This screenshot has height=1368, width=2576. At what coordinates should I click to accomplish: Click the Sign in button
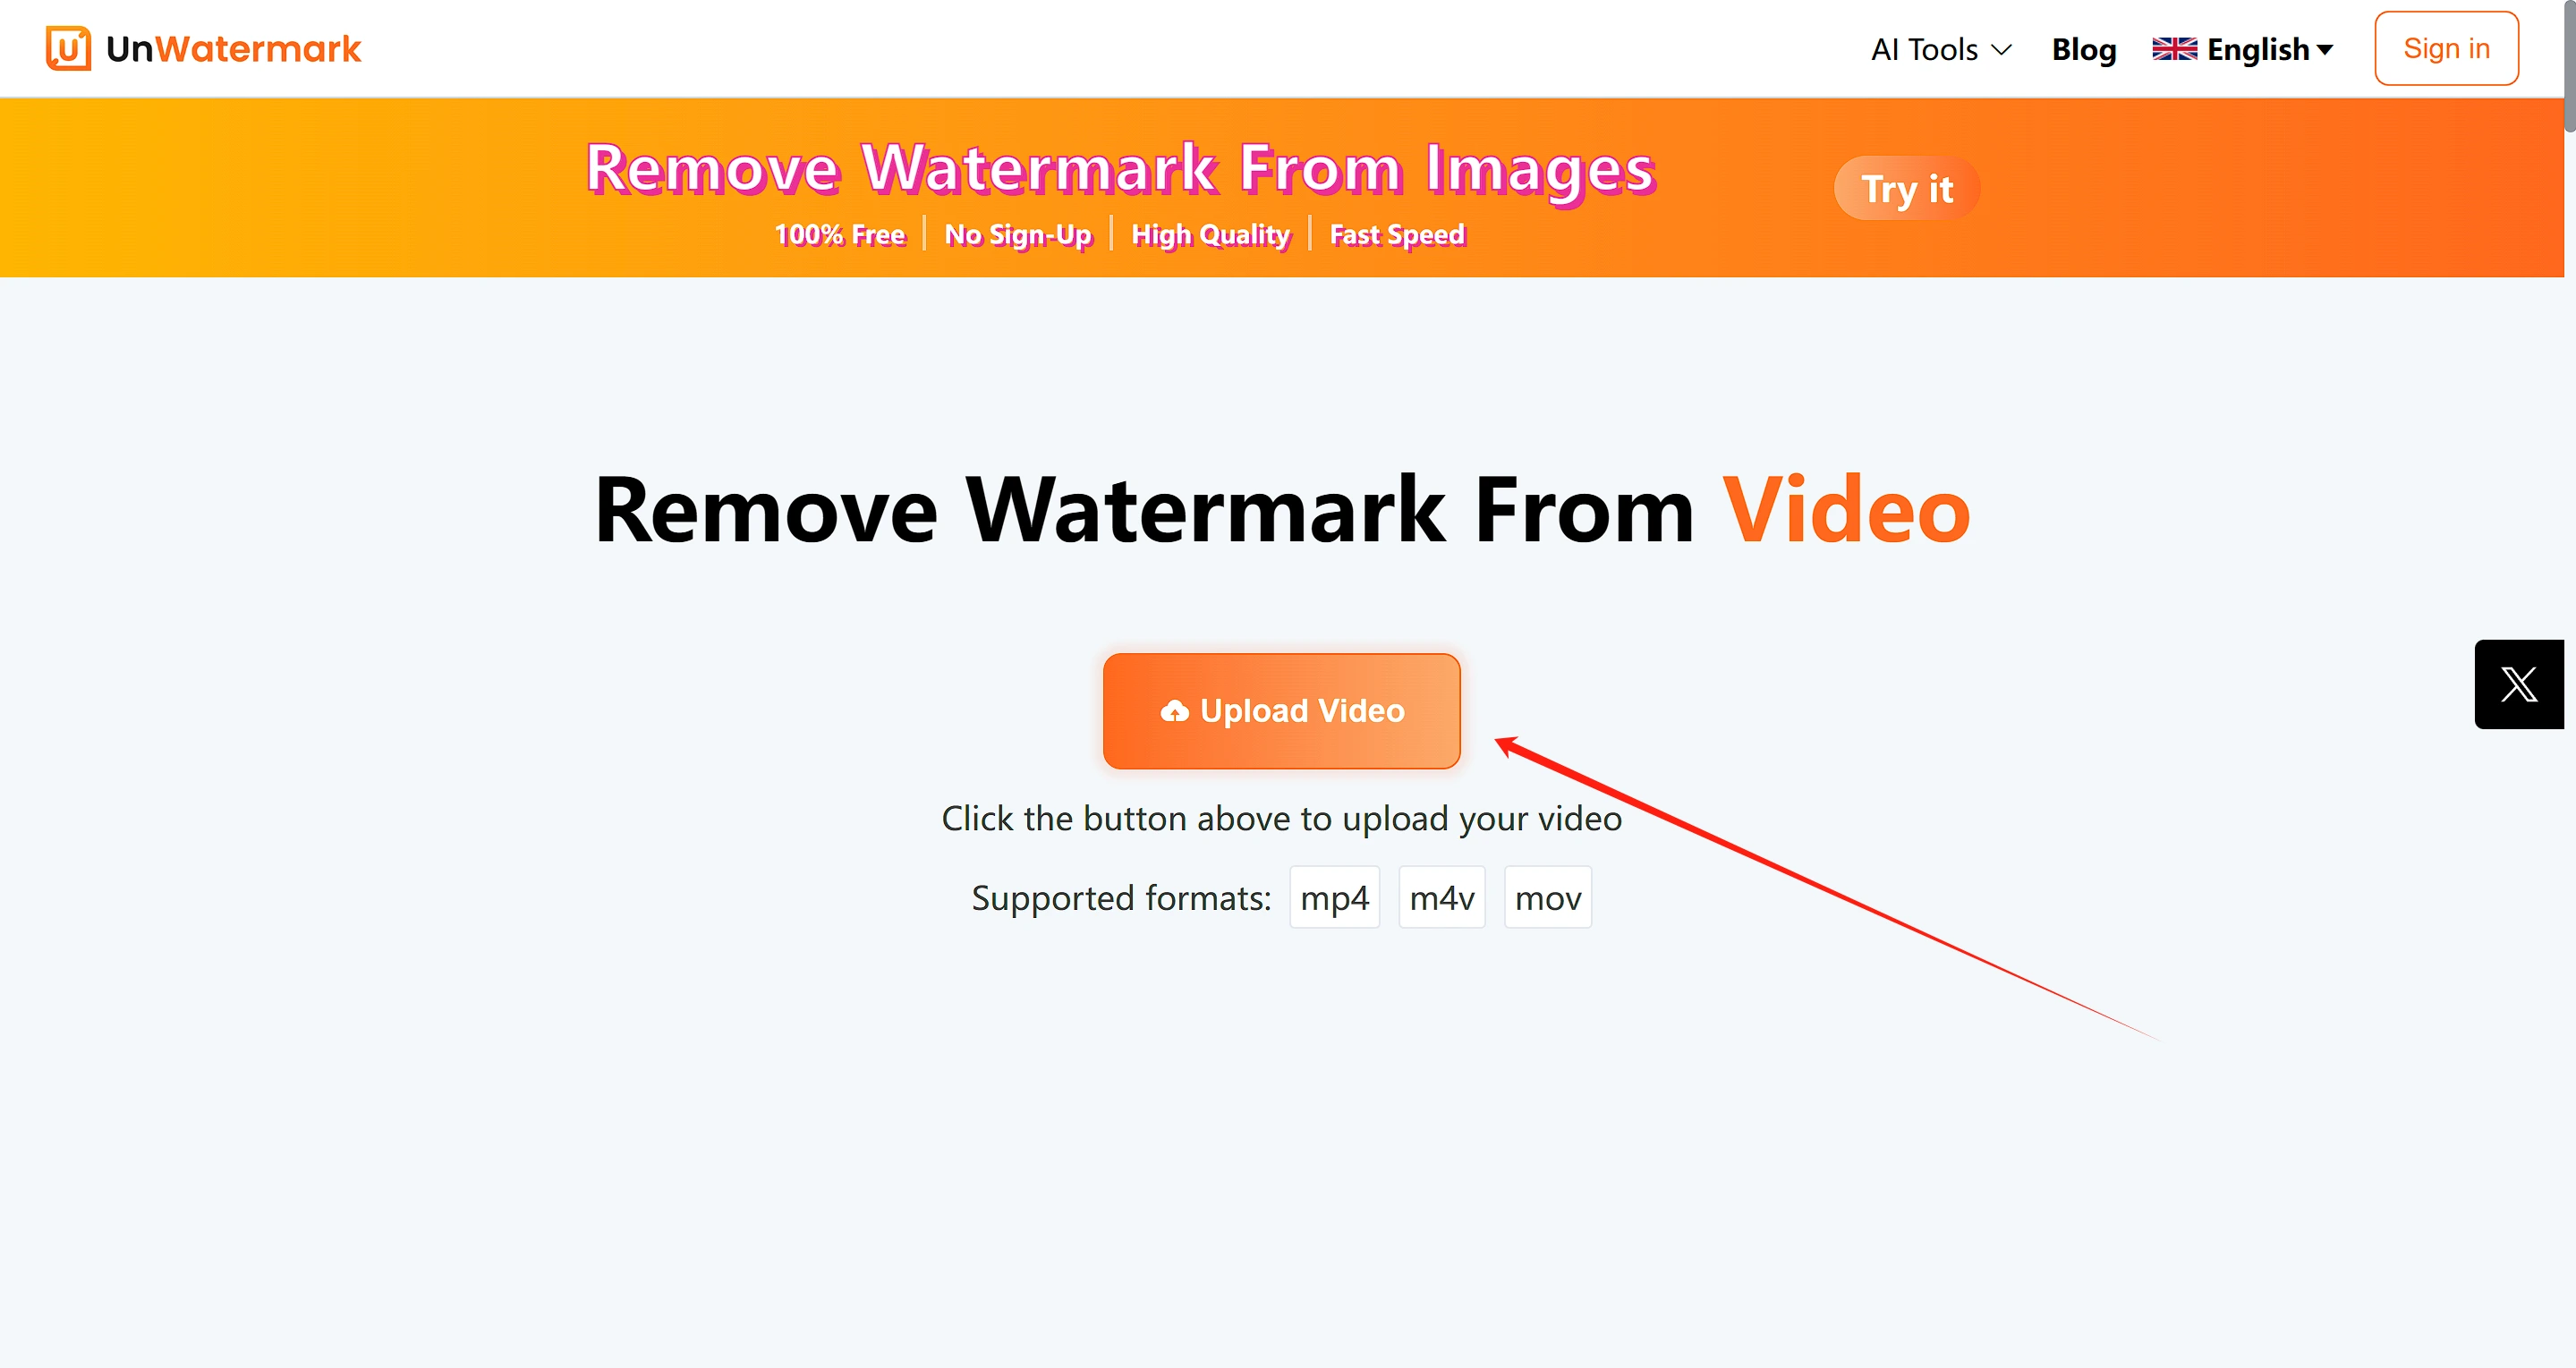coord(2446,47)
